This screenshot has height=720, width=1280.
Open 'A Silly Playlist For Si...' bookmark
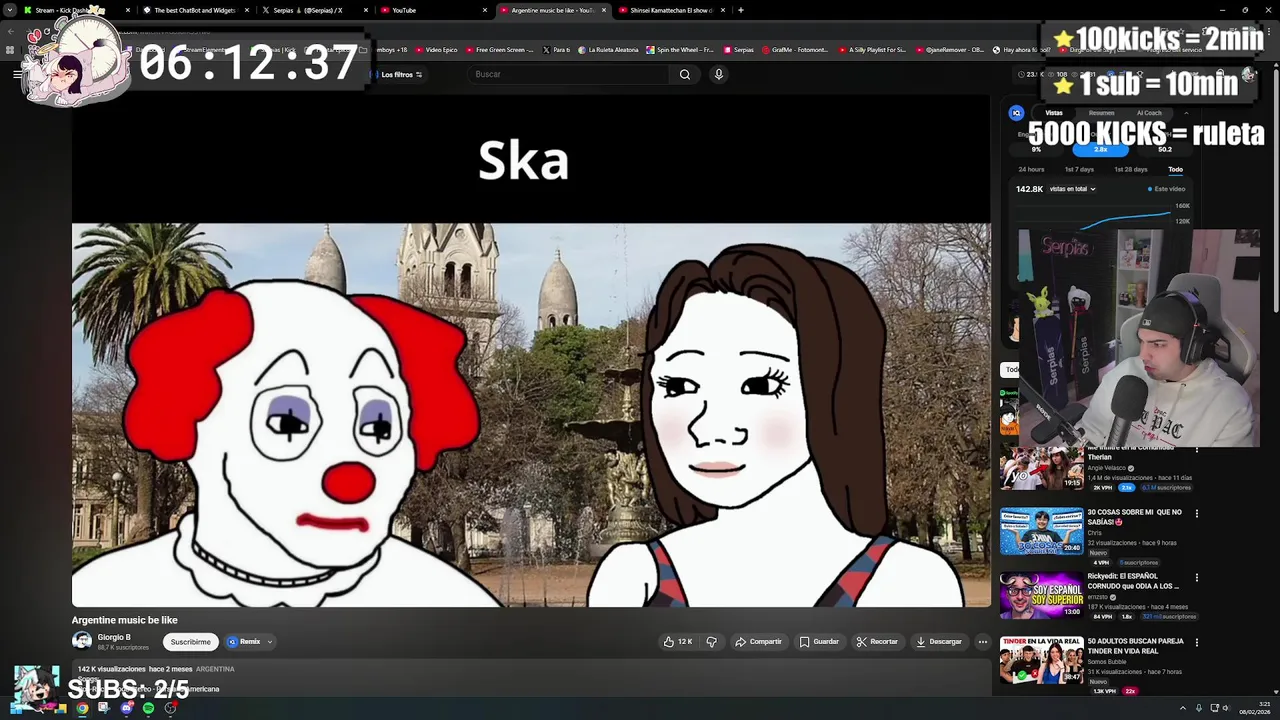tap(873, 50)
